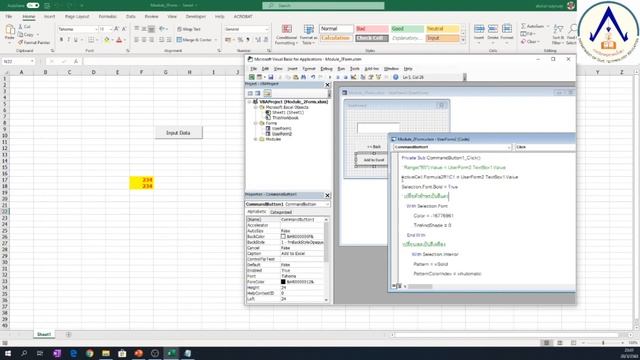
Task: Click the Properties list vertical scrollbar
Action: coord(326,260)
